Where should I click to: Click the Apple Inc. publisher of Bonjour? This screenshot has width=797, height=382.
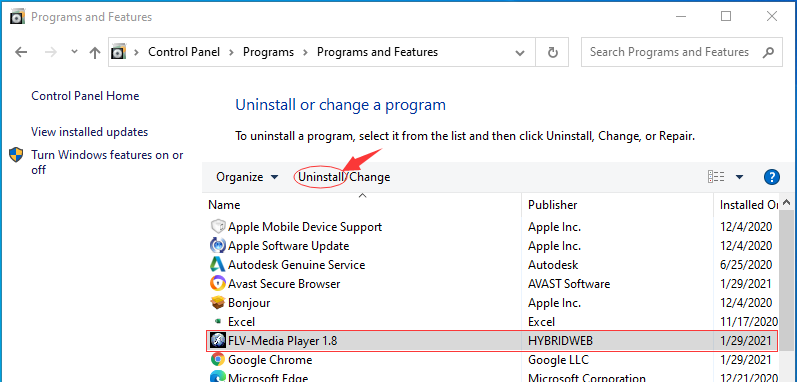(x=555, y=303)
